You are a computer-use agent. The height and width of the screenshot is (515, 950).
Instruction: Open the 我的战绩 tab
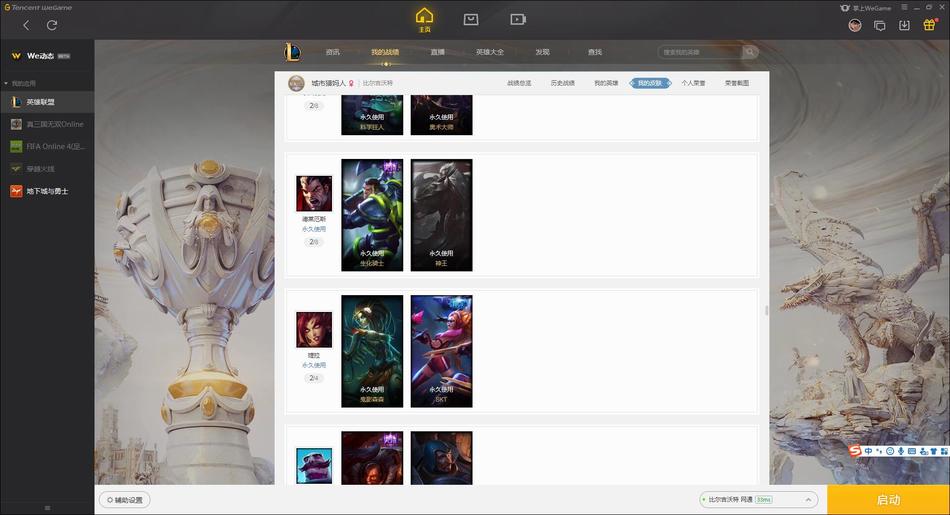point(385,52)
